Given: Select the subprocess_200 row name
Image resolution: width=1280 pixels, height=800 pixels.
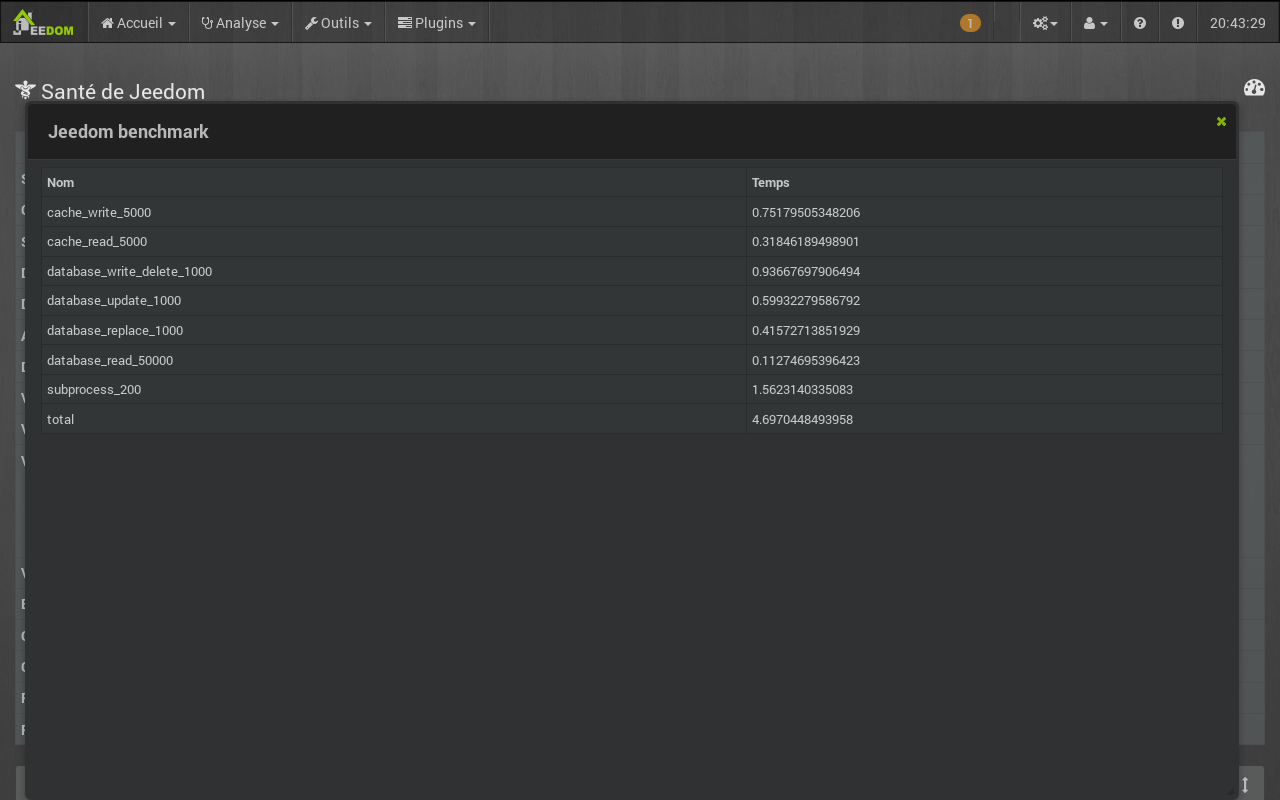Looking at the screenshot, I should click(94, 389).
